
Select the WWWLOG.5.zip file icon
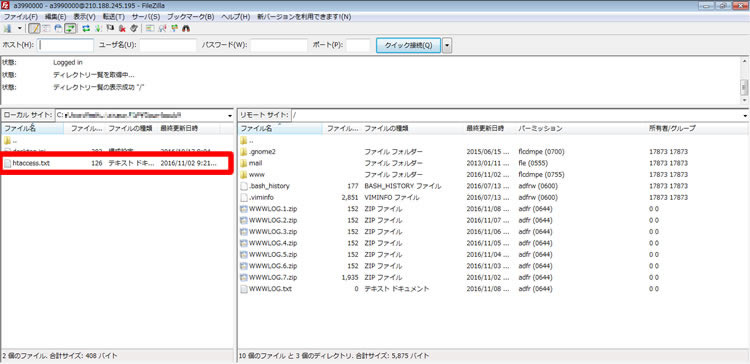pos(243,255)
